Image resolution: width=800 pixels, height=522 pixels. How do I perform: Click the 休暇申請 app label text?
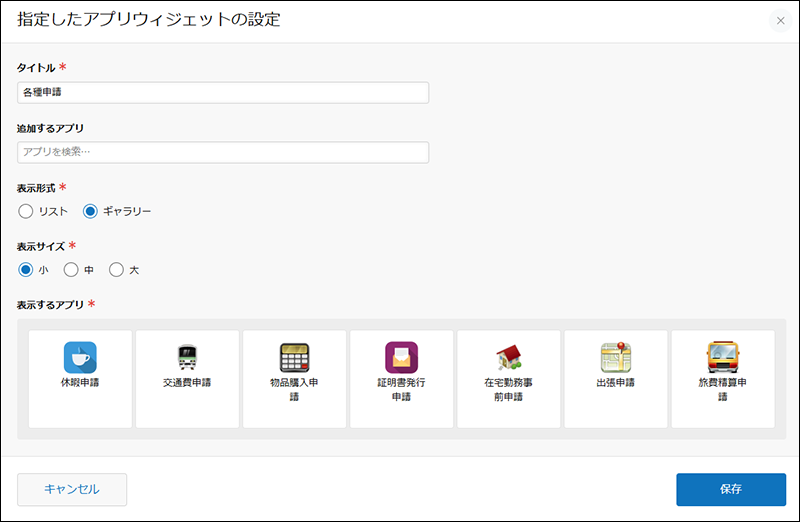click(80, 383)
